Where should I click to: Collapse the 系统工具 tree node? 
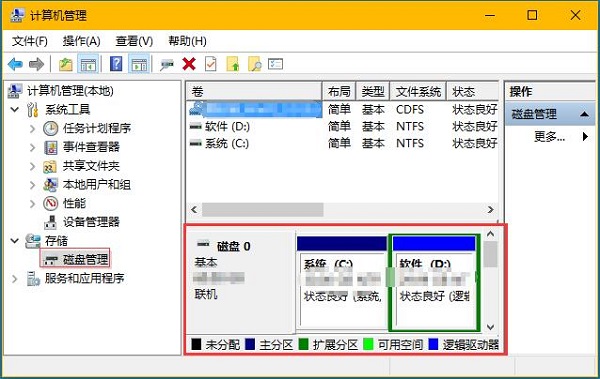(15, 109)
